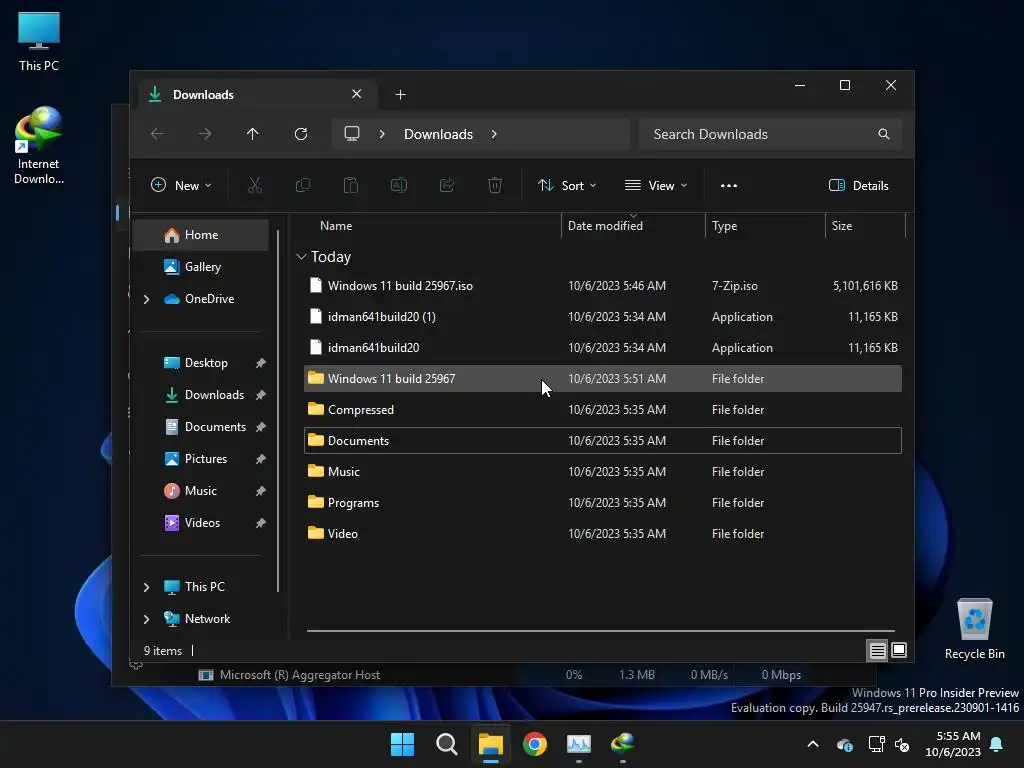The width and height of the screenshot is (1024, 768).
Task: Open Windows Start menu on taskbar
Action: click(402, 744)
